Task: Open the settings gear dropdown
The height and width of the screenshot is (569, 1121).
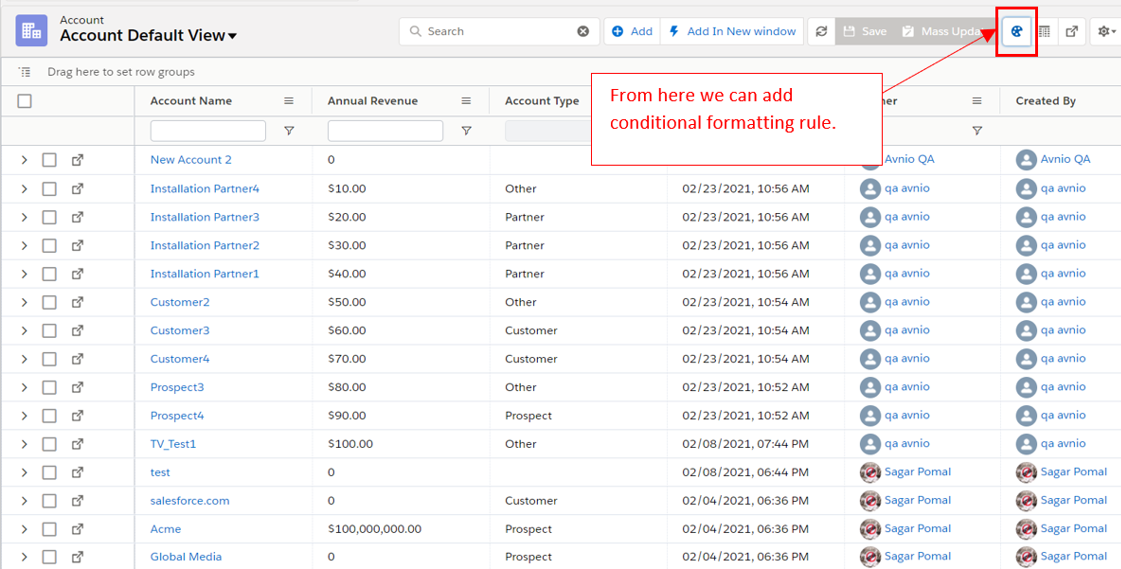Action: 1106,32
